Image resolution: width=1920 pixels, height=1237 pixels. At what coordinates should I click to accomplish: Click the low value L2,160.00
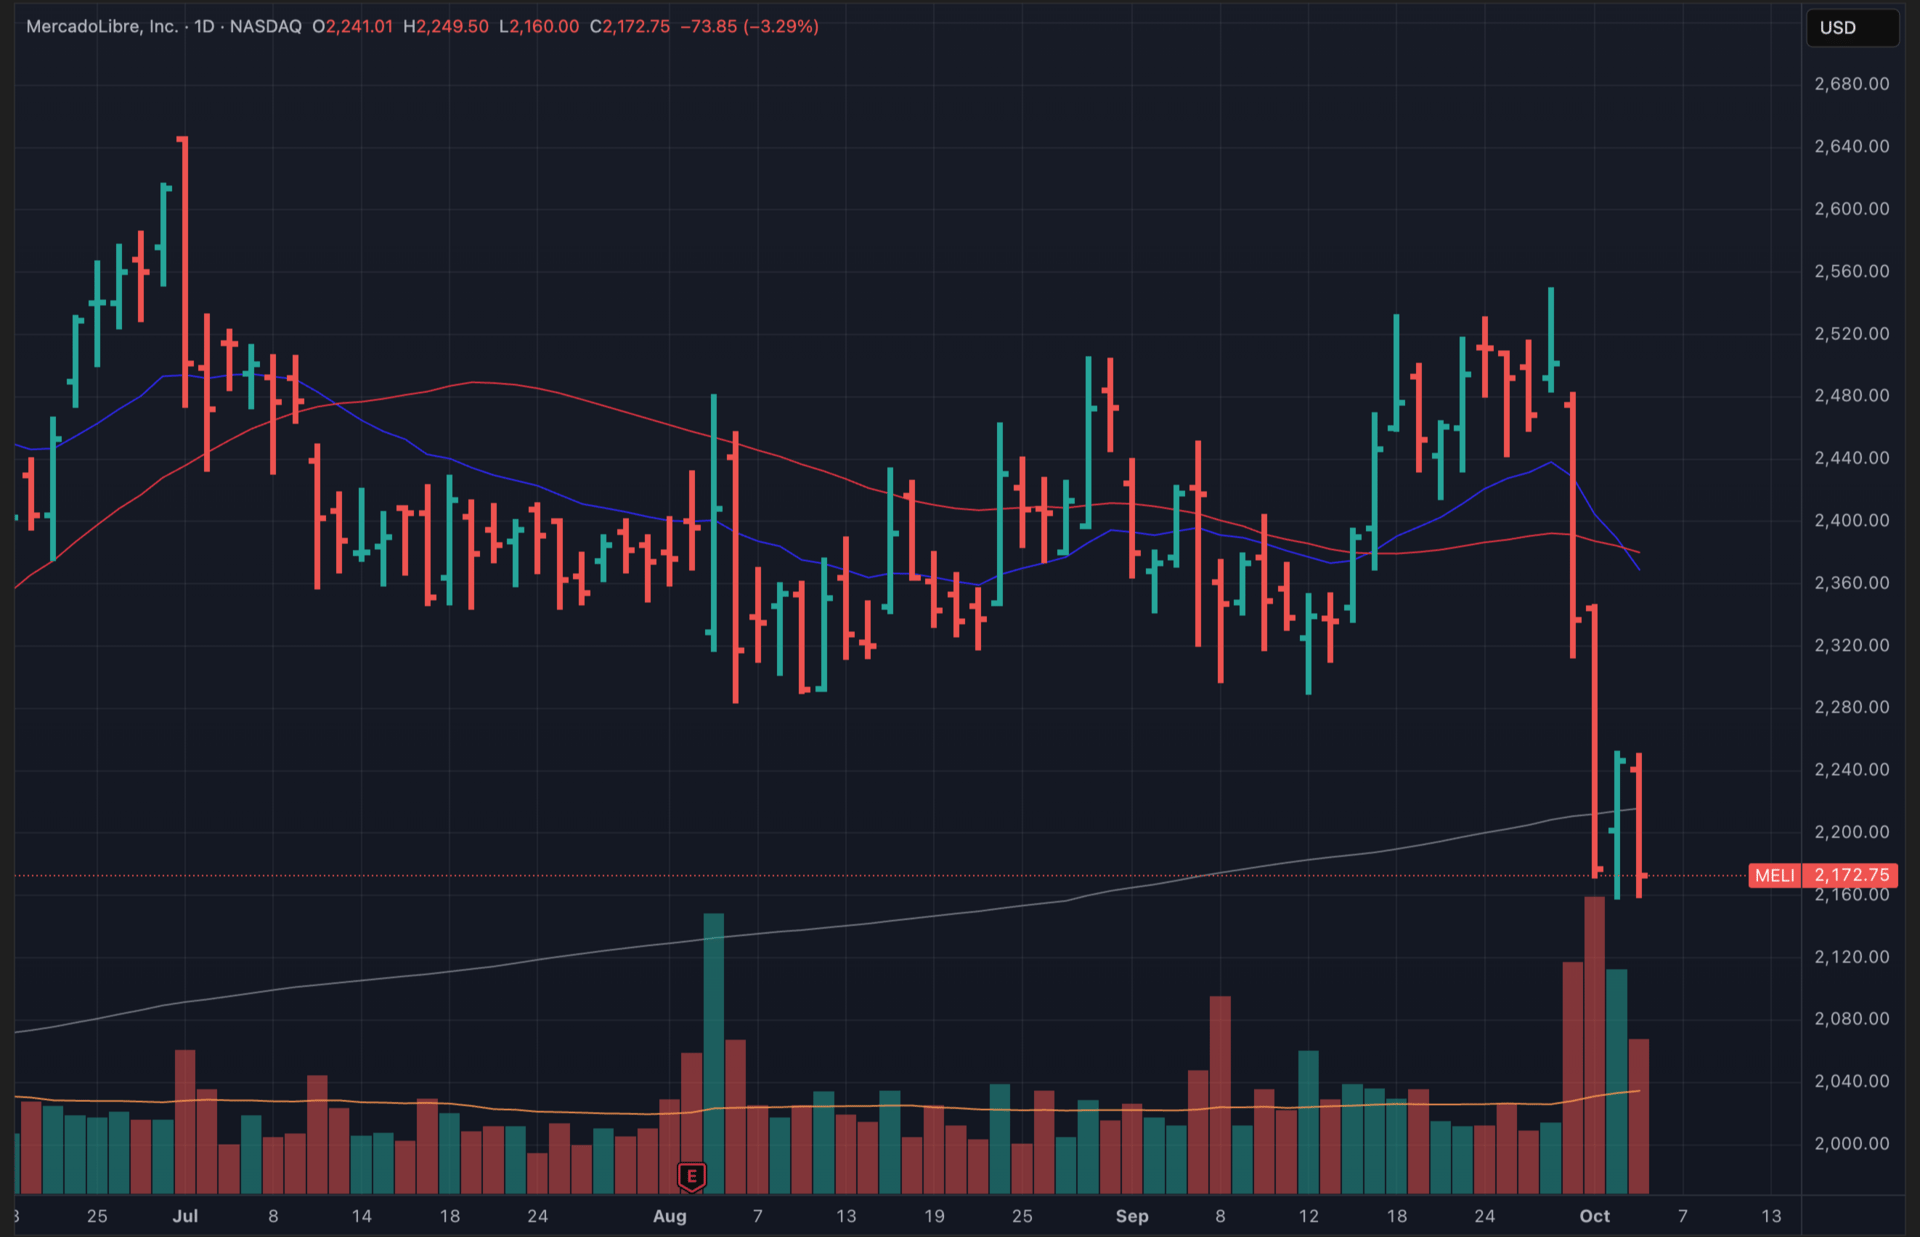[538, 26]
